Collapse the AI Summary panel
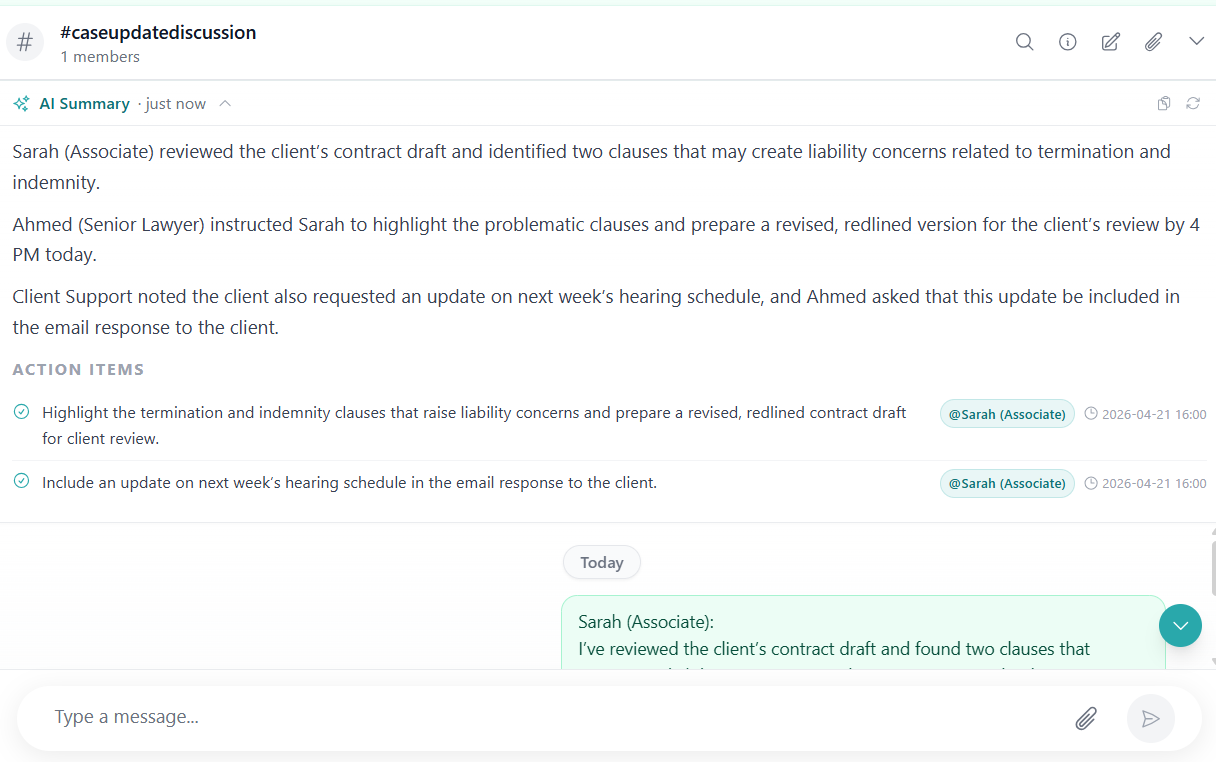 point(226,104)
